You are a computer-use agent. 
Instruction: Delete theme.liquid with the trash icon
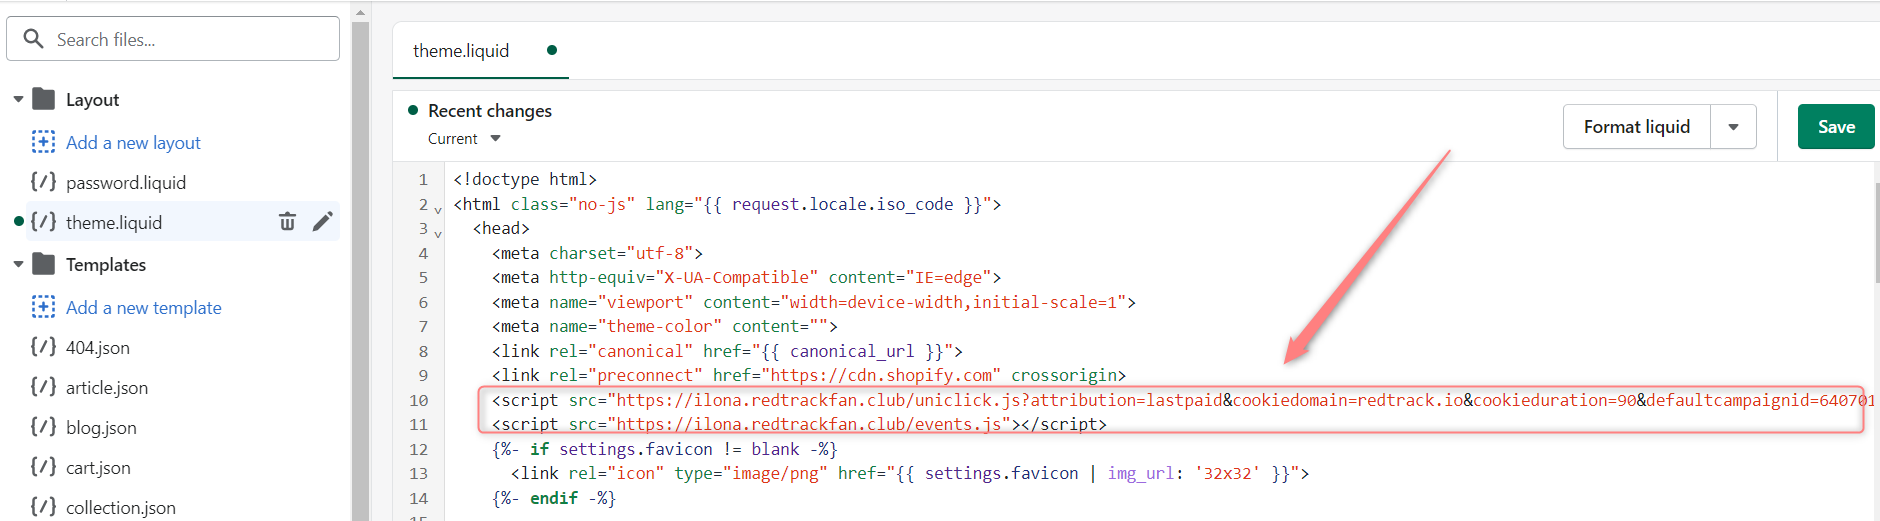287,222
